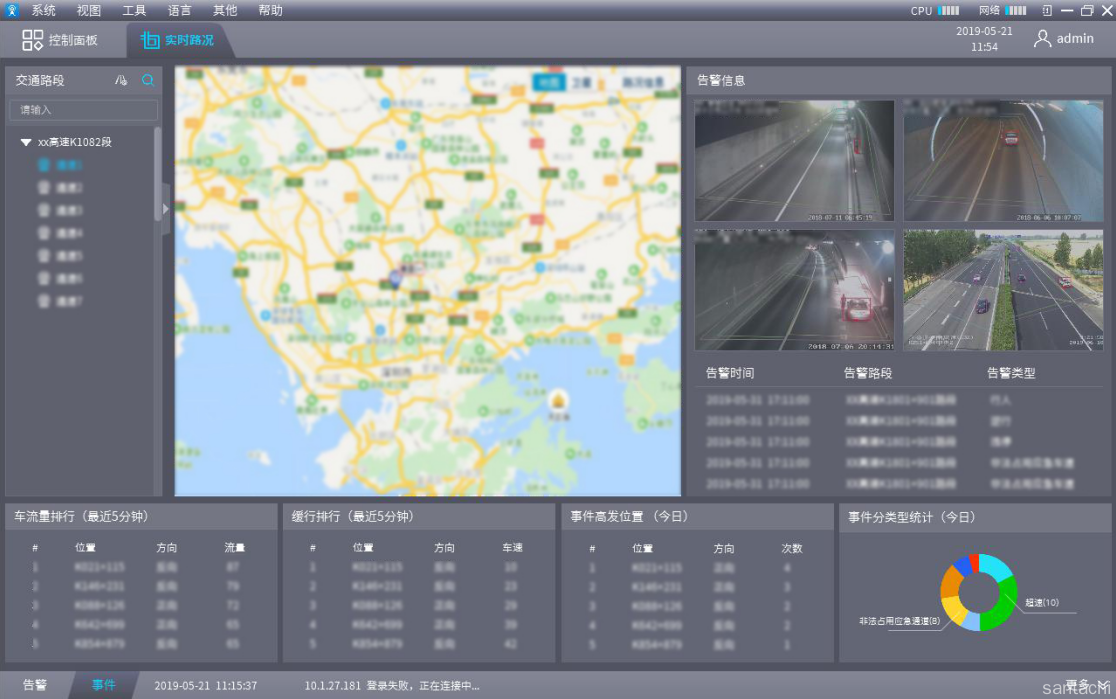Click the admin user profile icon
This screenshot has width=1116, height=699.
[x=1042, y=39]
